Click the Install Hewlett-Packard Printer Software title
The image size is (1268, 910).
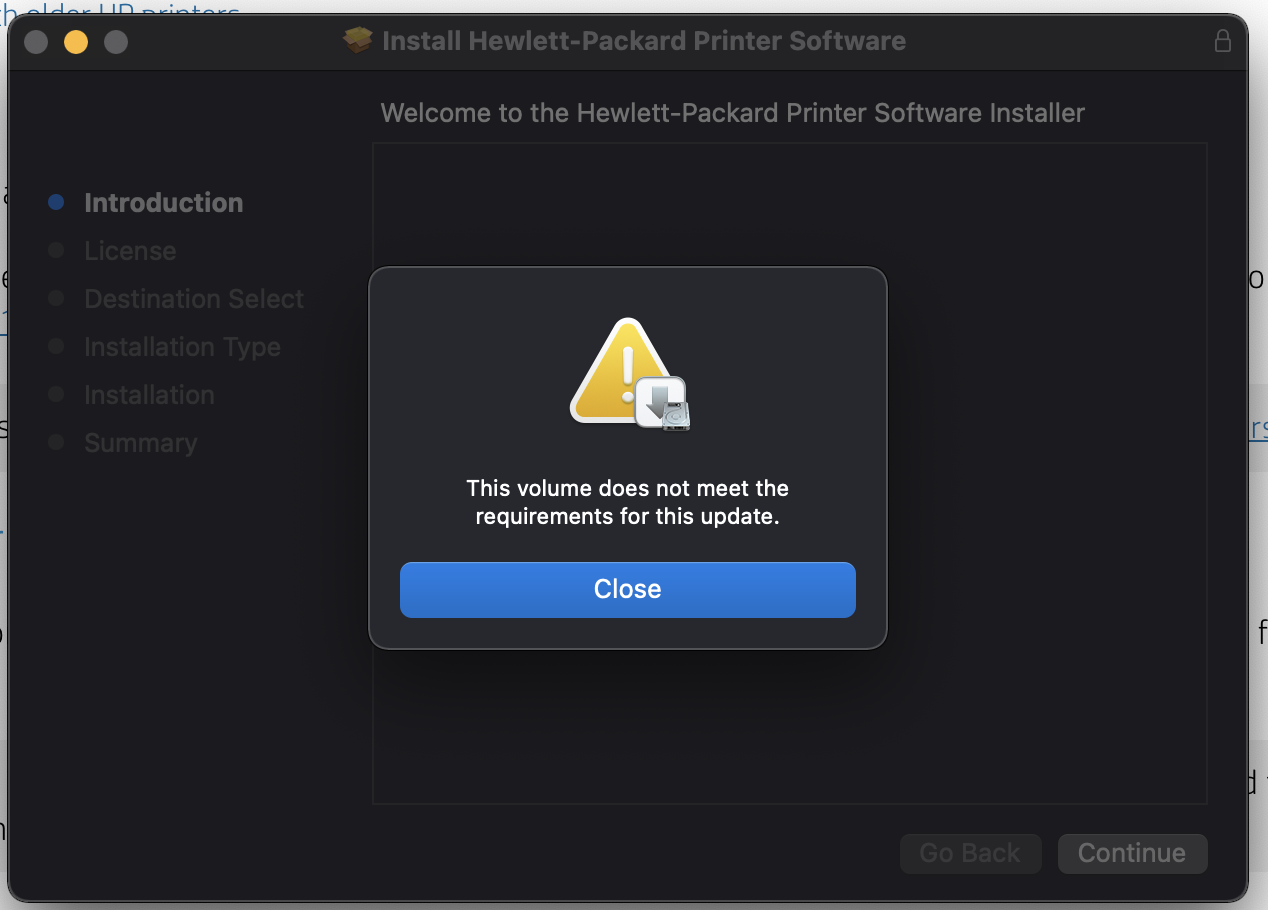[x=643, y=41]
